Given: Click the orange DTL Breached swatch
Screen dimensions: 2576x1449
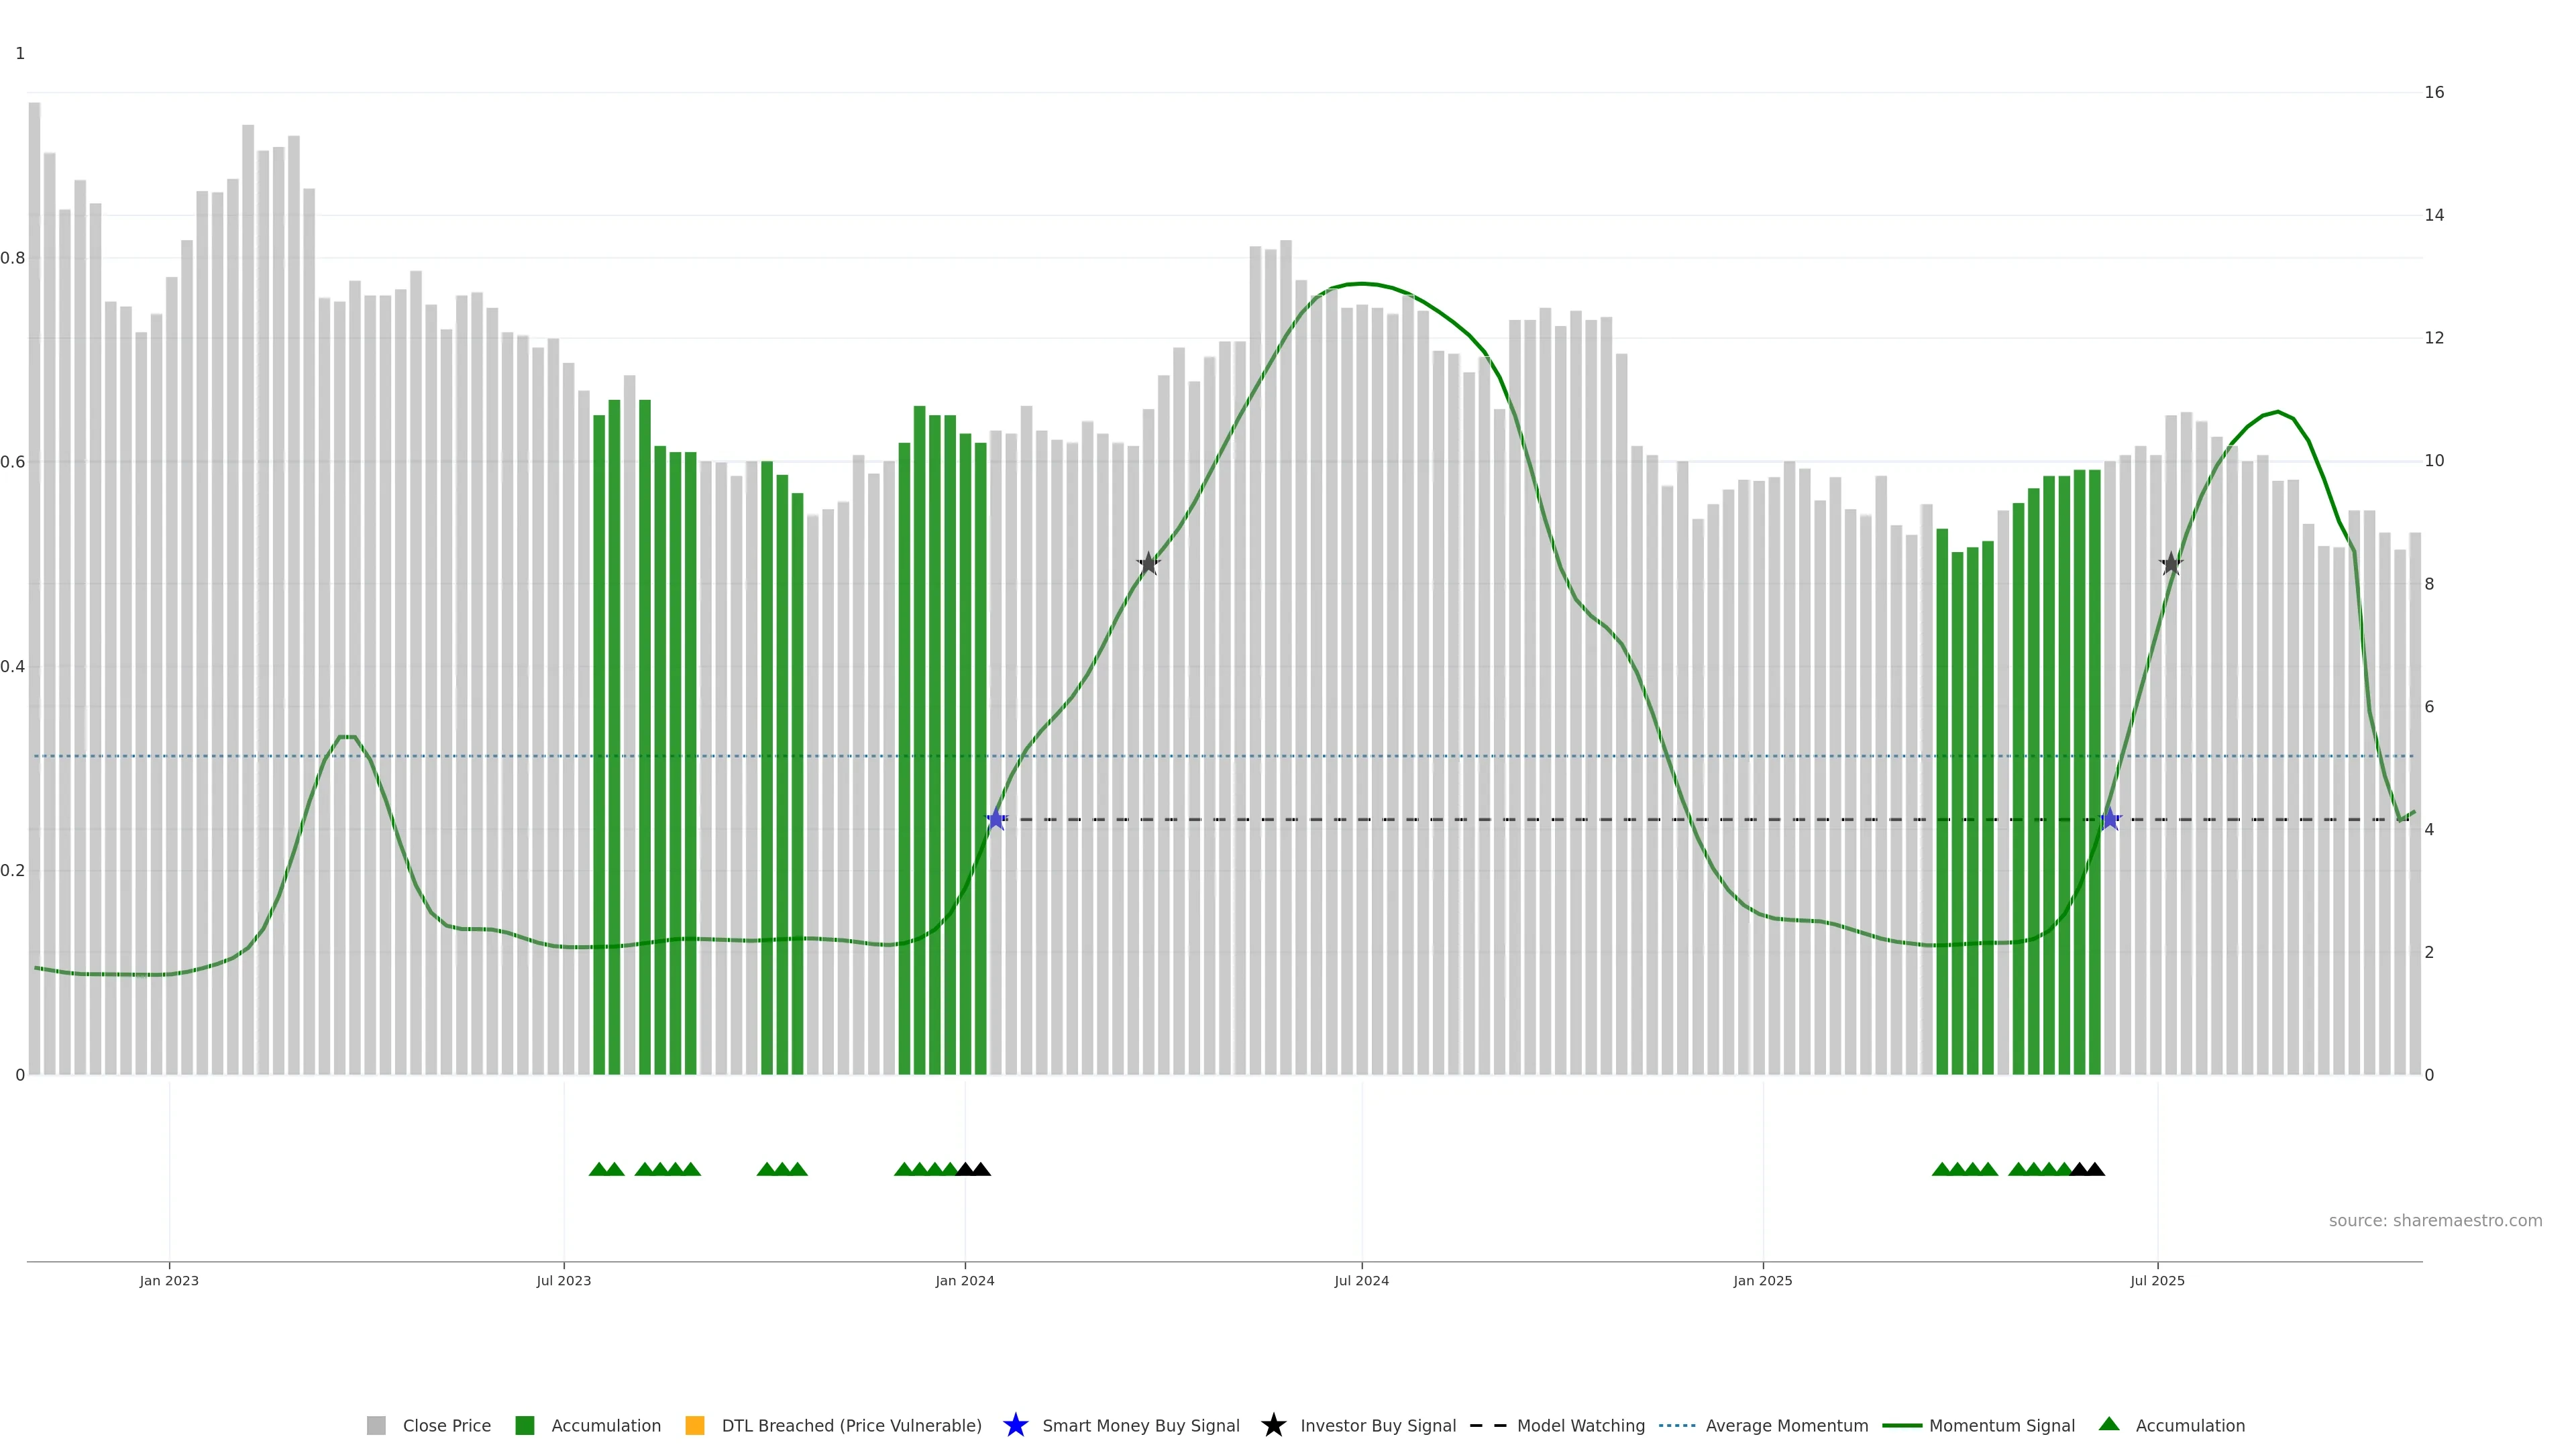Looking at the screenshot, I should [695, 1425].
